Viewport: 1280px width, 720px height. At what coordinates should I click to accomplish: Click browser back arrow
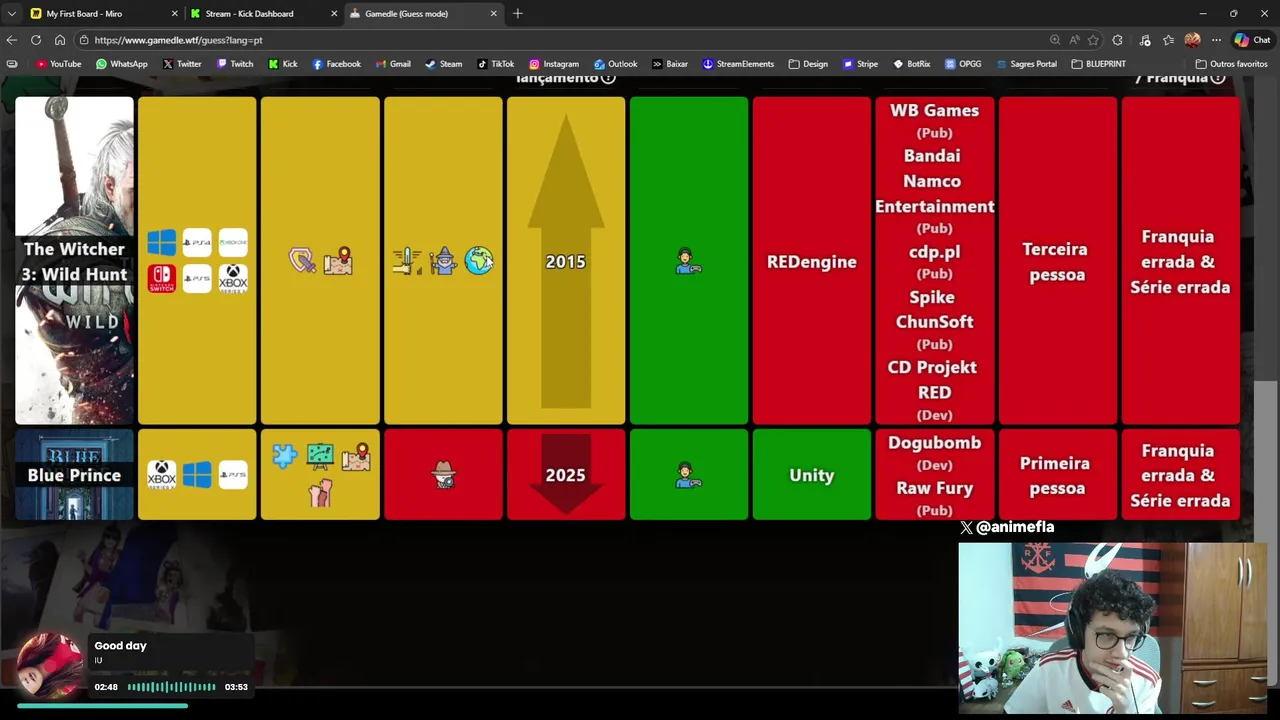coord(12,40)
